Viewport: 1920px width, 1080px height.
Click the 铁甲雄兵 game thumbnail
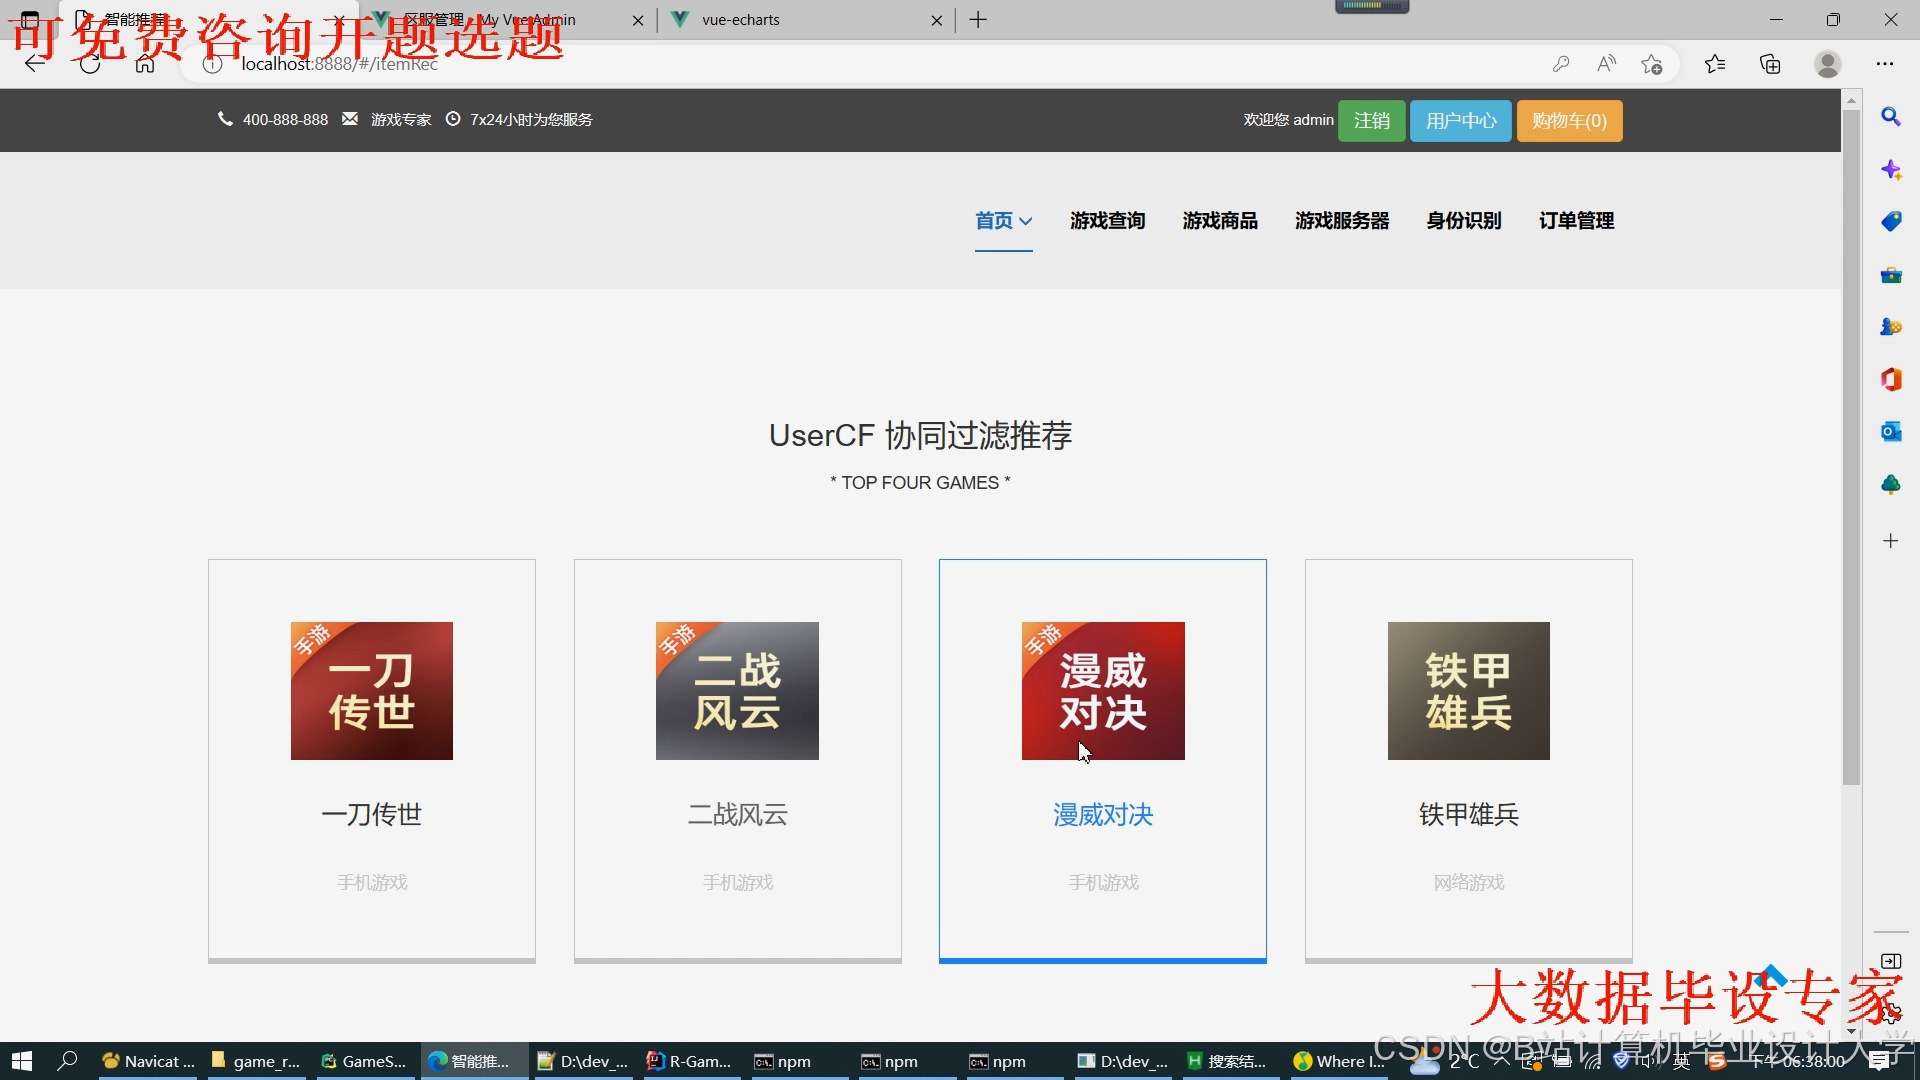coord(1468,691)
